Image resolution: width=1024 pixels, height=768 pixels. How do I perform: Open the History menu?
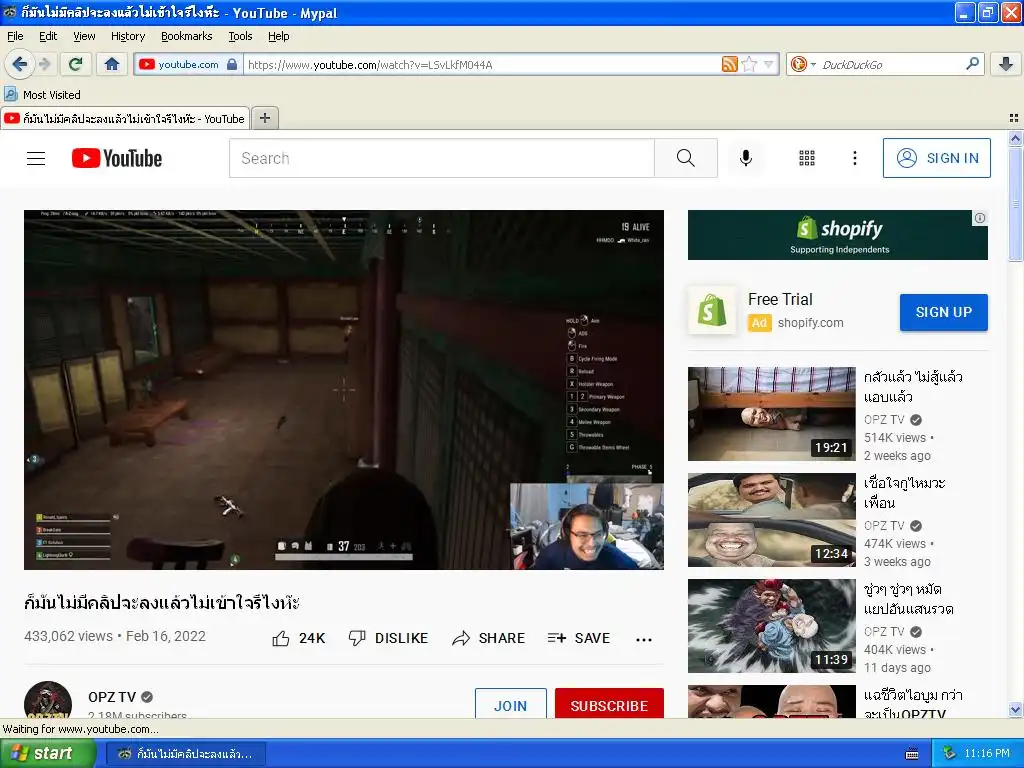click(x=127, y=36)
